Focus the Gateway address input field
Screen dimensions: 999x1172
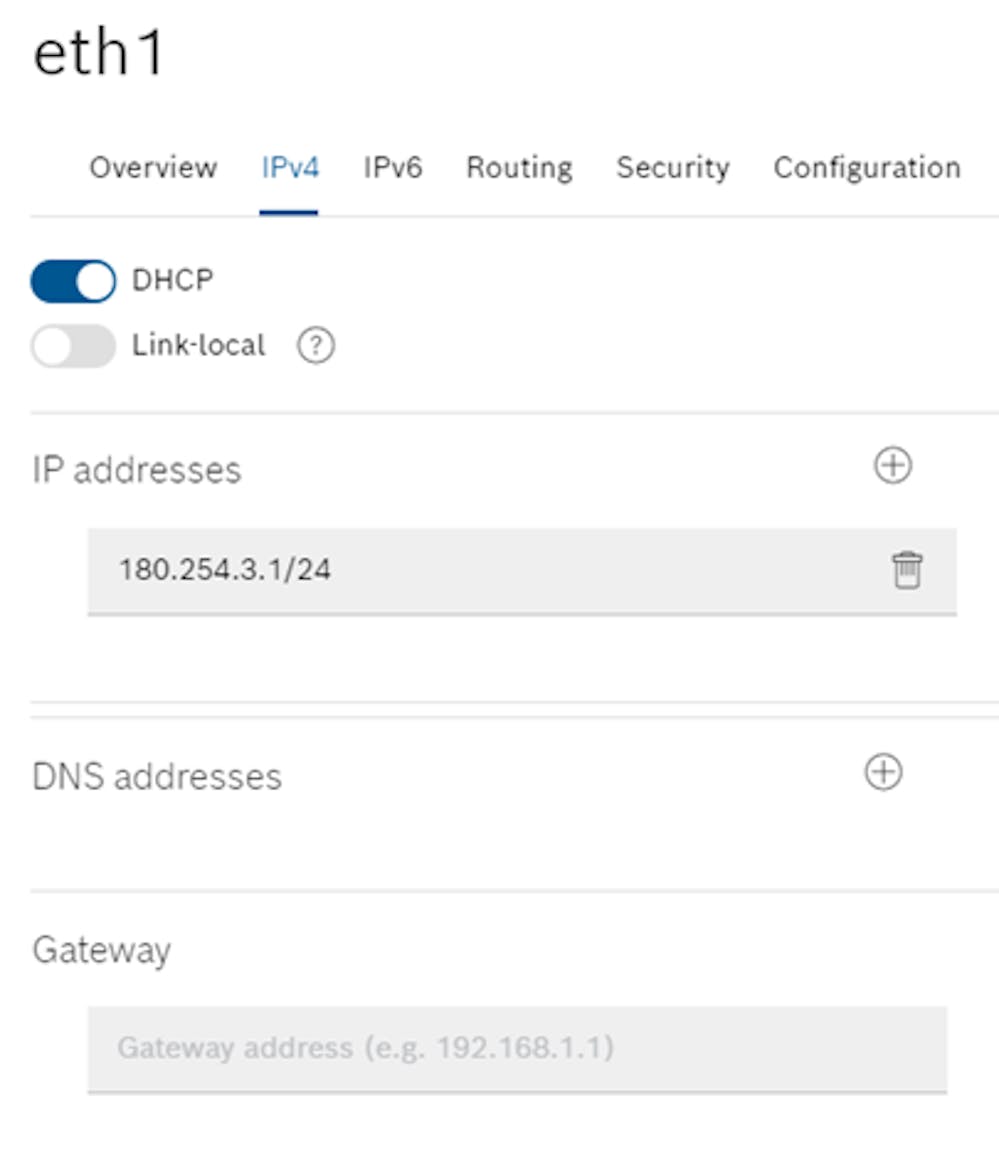pos(517,1049)
